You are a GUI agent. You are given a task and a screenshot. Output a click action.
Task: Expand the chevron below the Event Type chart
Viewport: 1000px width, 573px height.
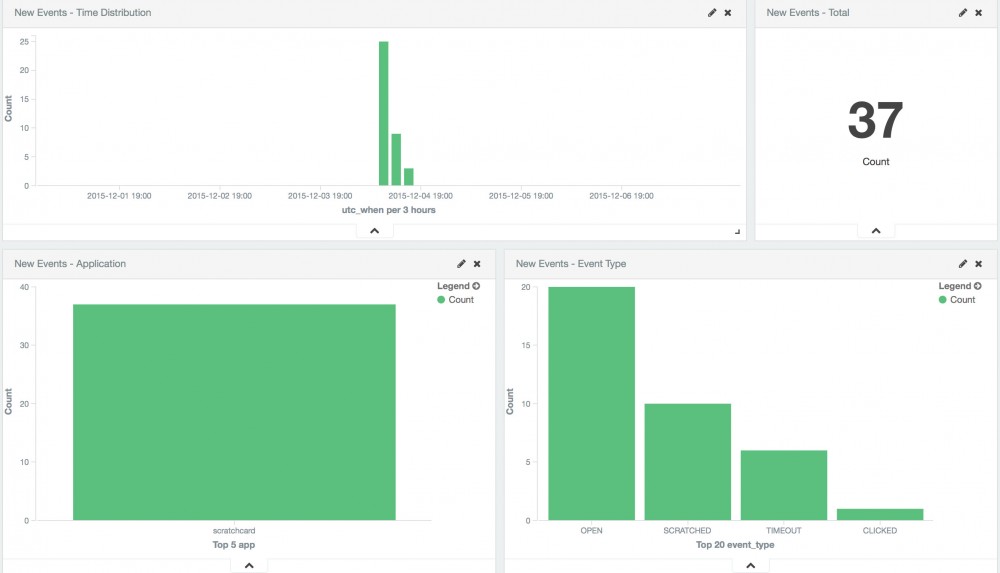coord(750,565)
